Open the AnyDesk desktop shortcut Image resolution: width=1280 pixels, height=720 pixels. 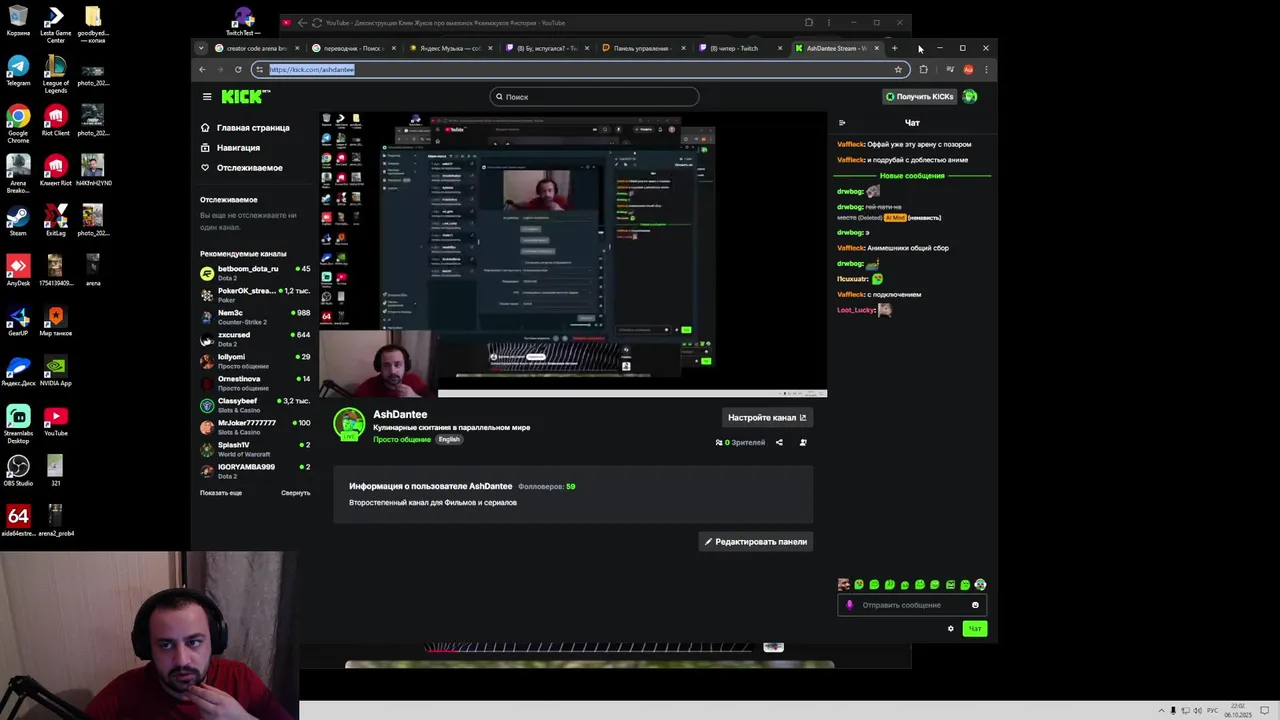(18, 270)
